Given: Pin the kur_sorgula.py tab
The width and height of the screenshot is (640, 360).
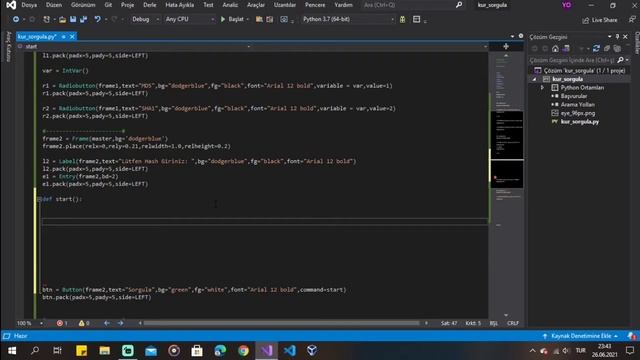Looking at the screenshot, I should (x=64, y=37).
